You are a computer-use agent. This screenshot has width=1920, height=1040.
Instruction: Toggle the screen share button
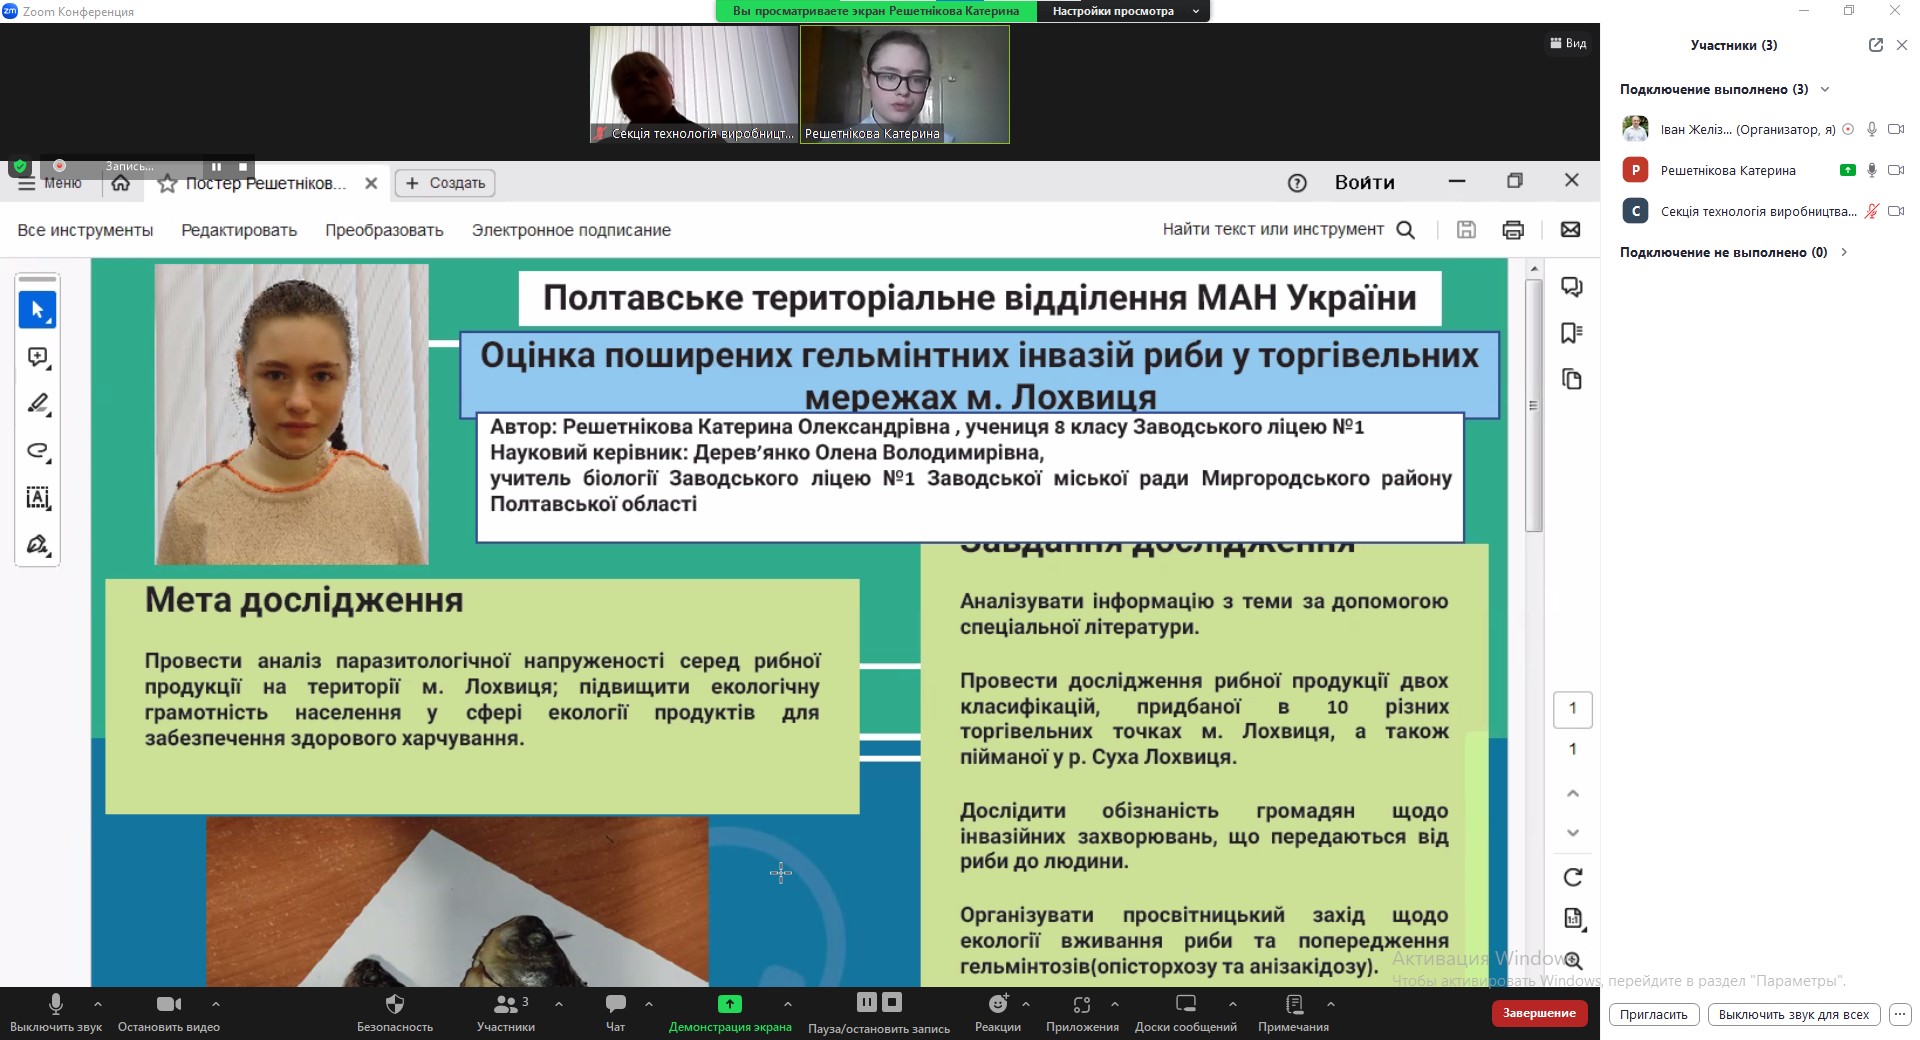(730, 1012)
